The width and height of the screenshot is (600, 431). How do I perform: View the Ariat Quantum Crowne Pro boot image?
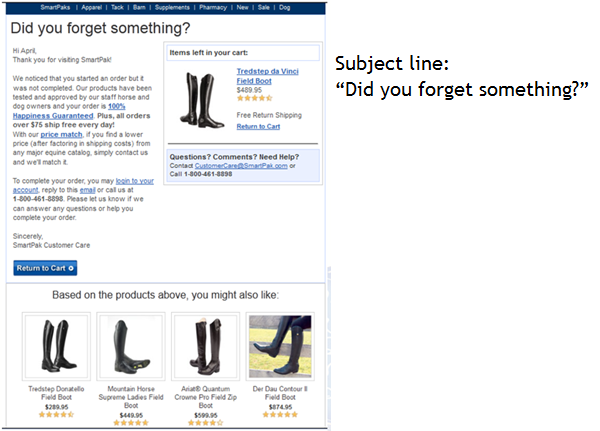pyautogui.click(x=205, y=346)
